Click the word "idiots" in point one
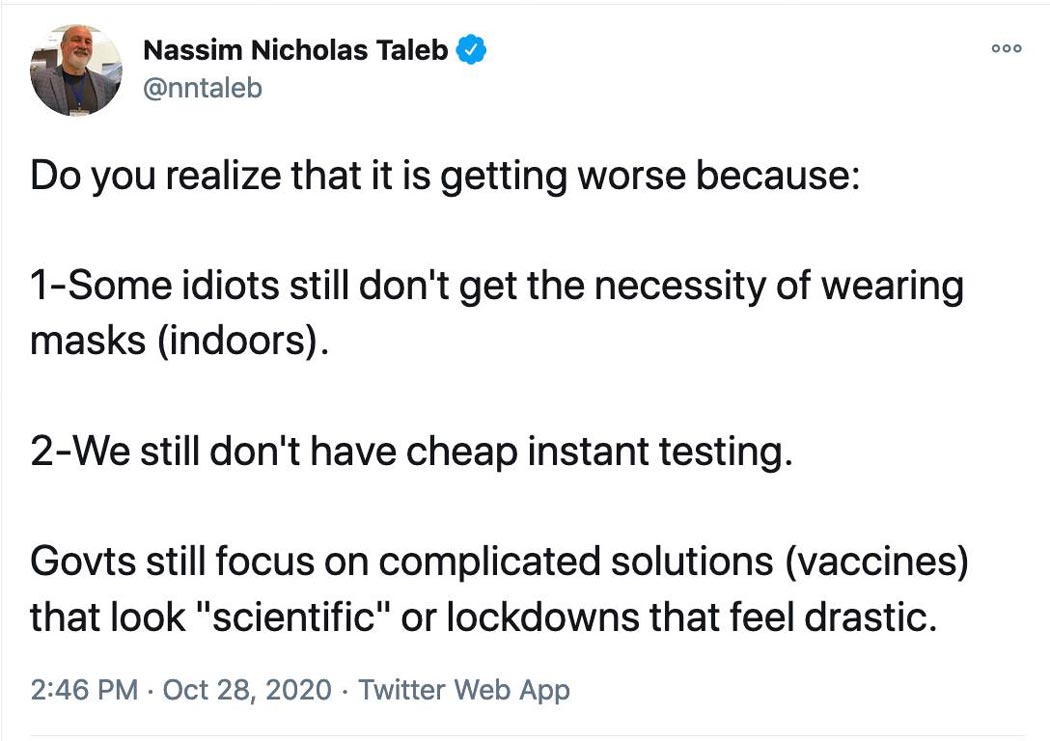Image resolution: width=1050 pixels, height=741 pixels. 226,286
